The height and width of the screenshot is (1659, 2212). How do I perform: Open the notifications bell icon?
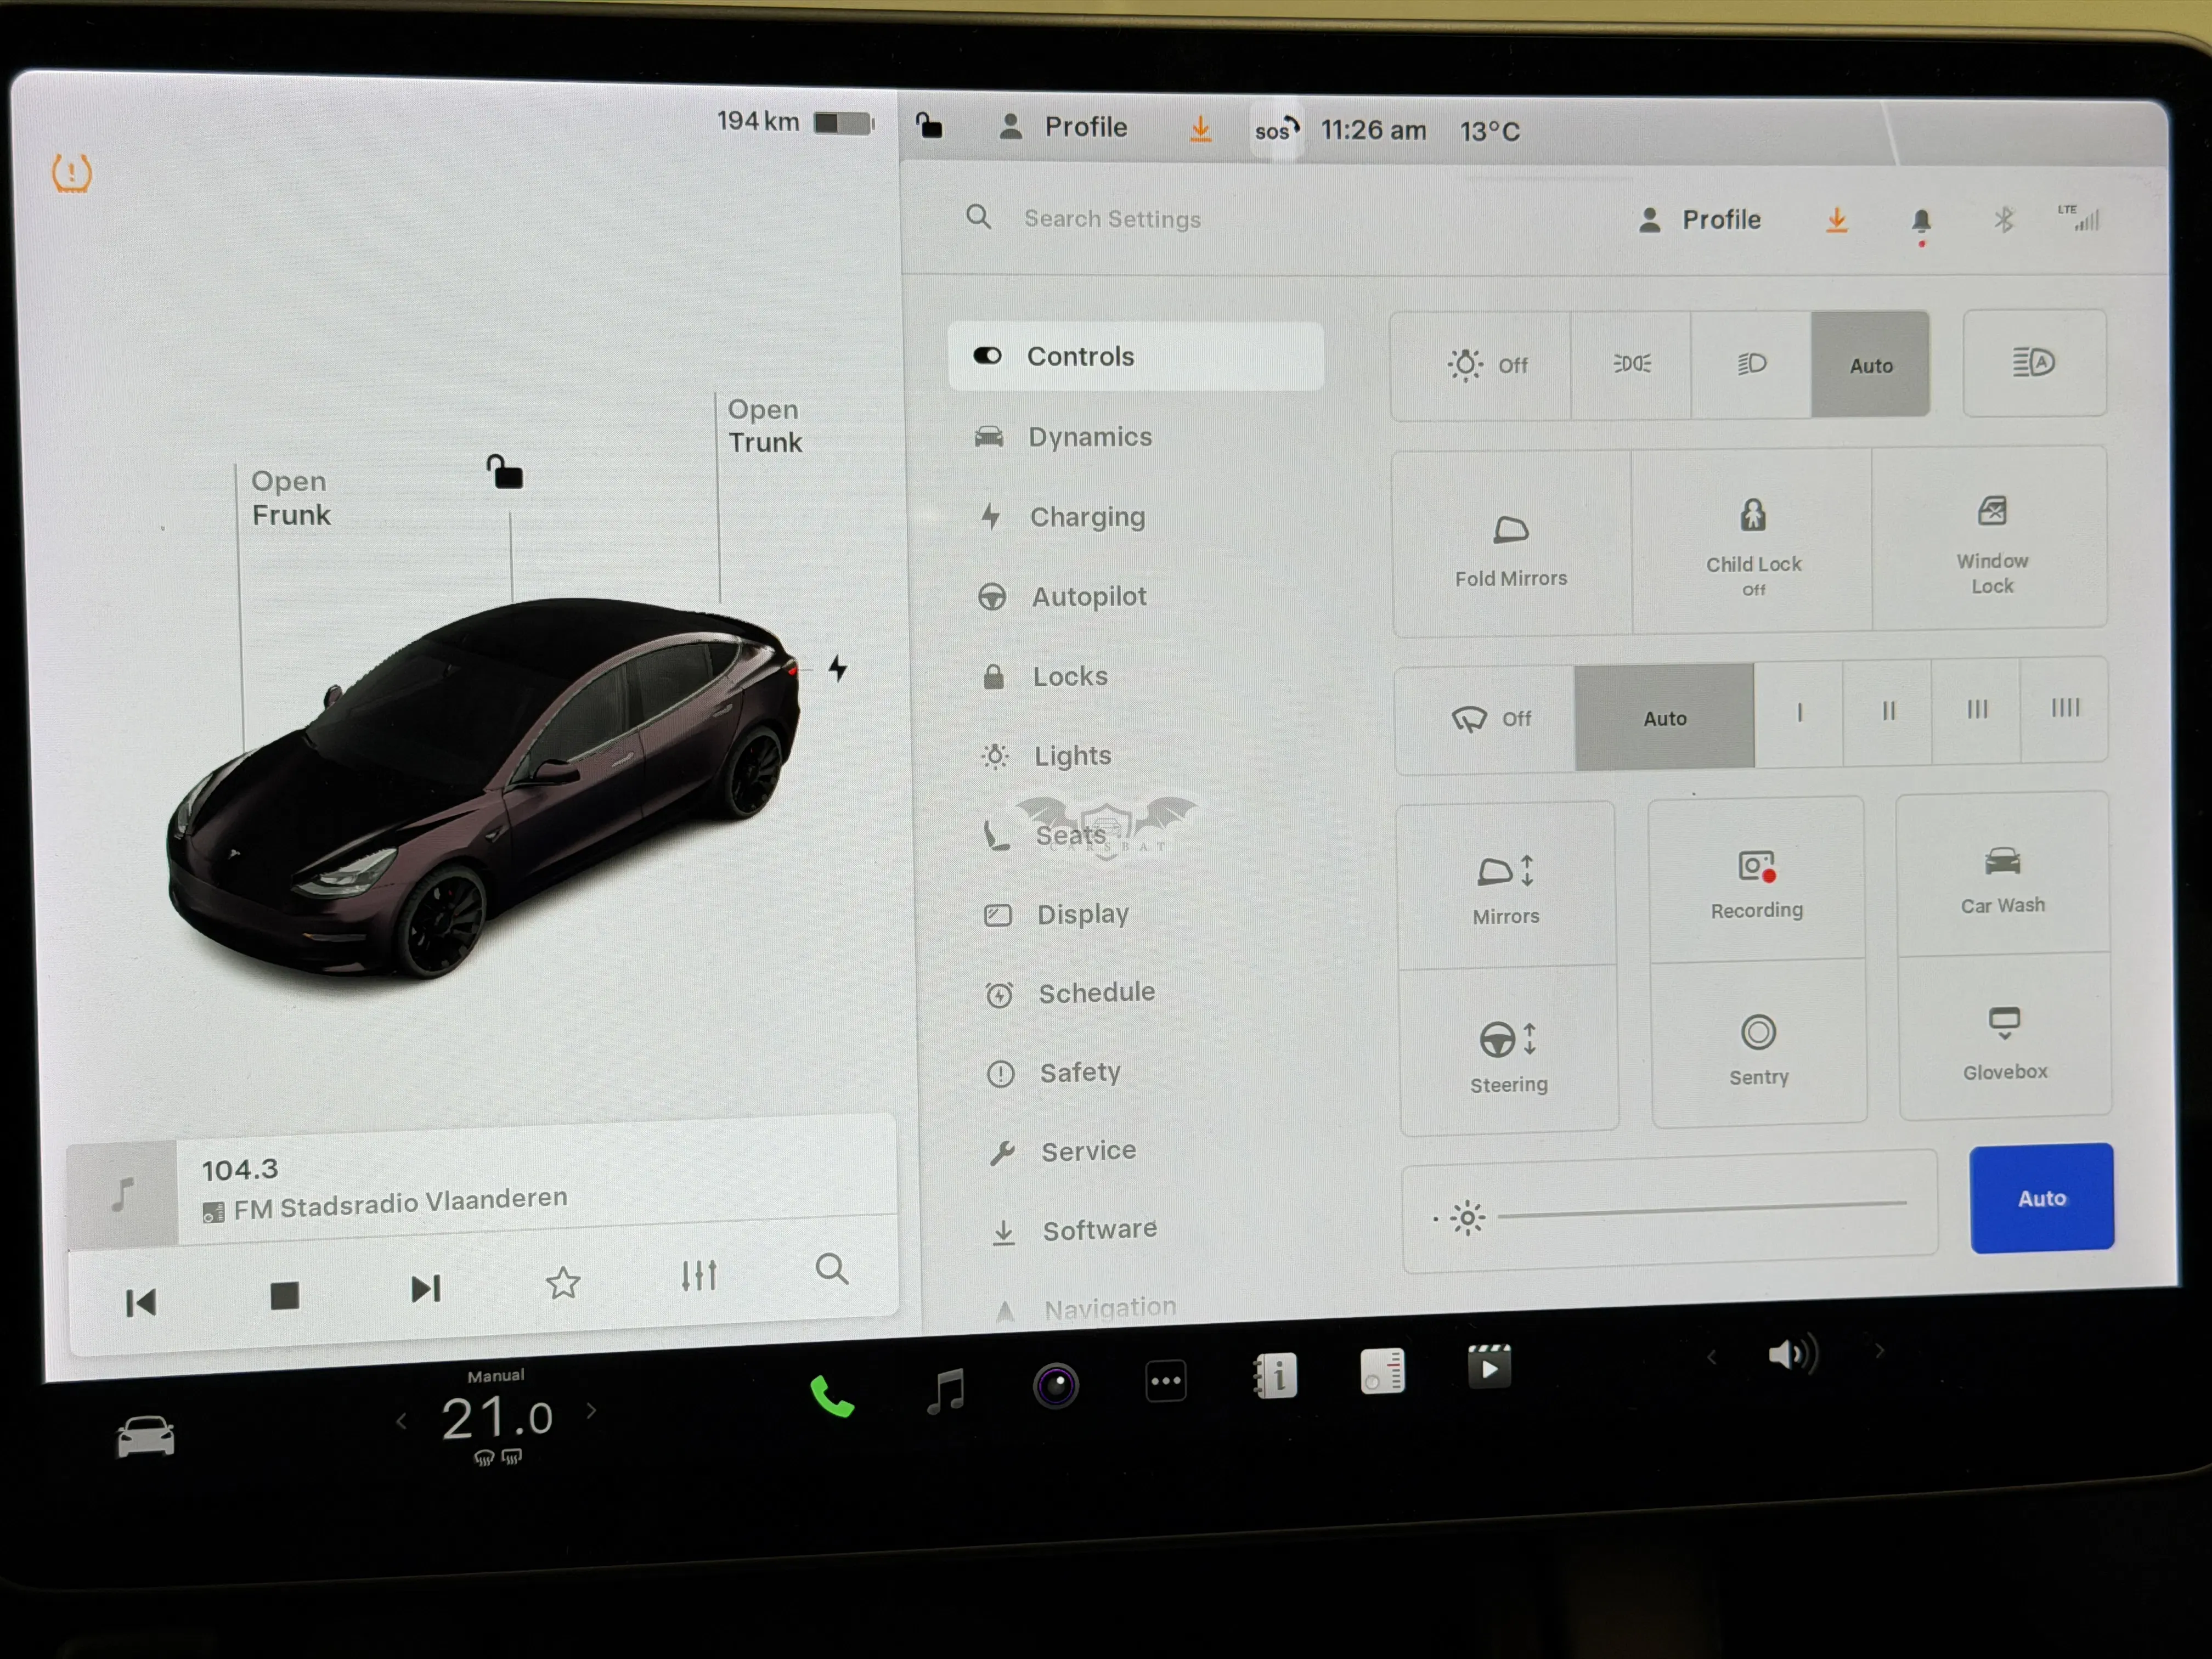(1921, 222)
